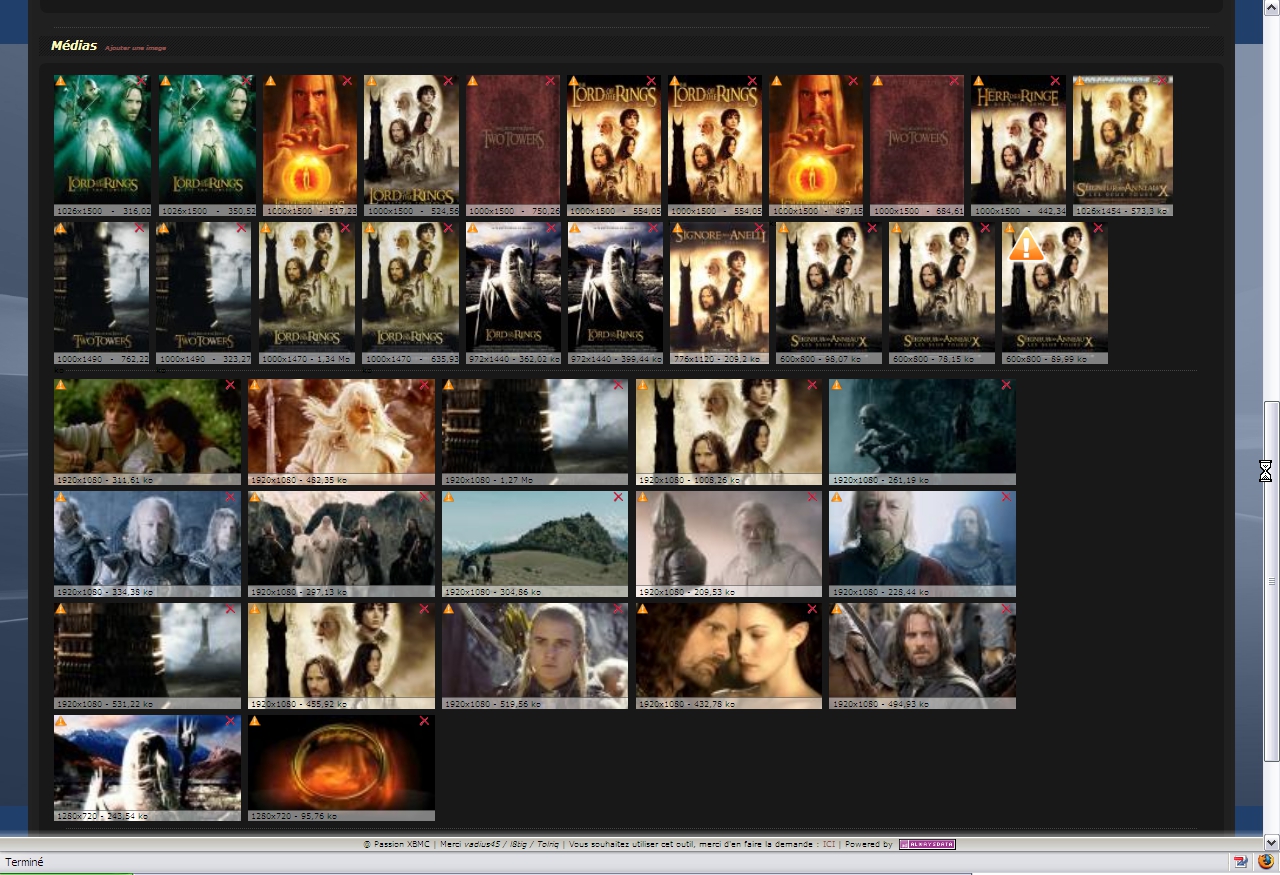This screenshot has height=875, width=1280.
Task: Delete the 1,27 Mo dark tower fanart
Action: pos(618,385)
